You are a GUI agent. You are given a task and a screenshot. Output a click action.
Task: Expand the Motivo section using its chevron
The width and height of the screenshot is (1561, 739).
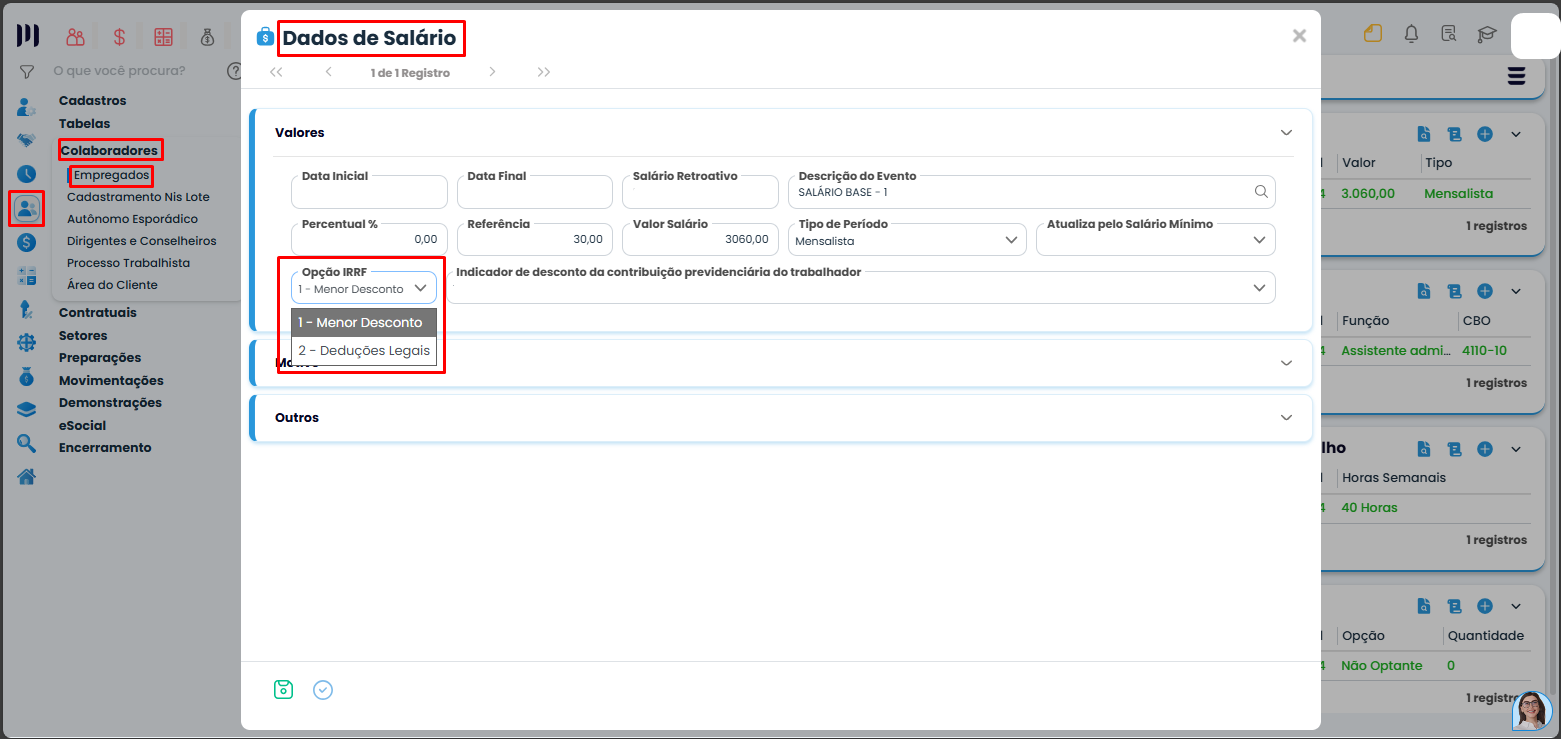pos(1286,363)
